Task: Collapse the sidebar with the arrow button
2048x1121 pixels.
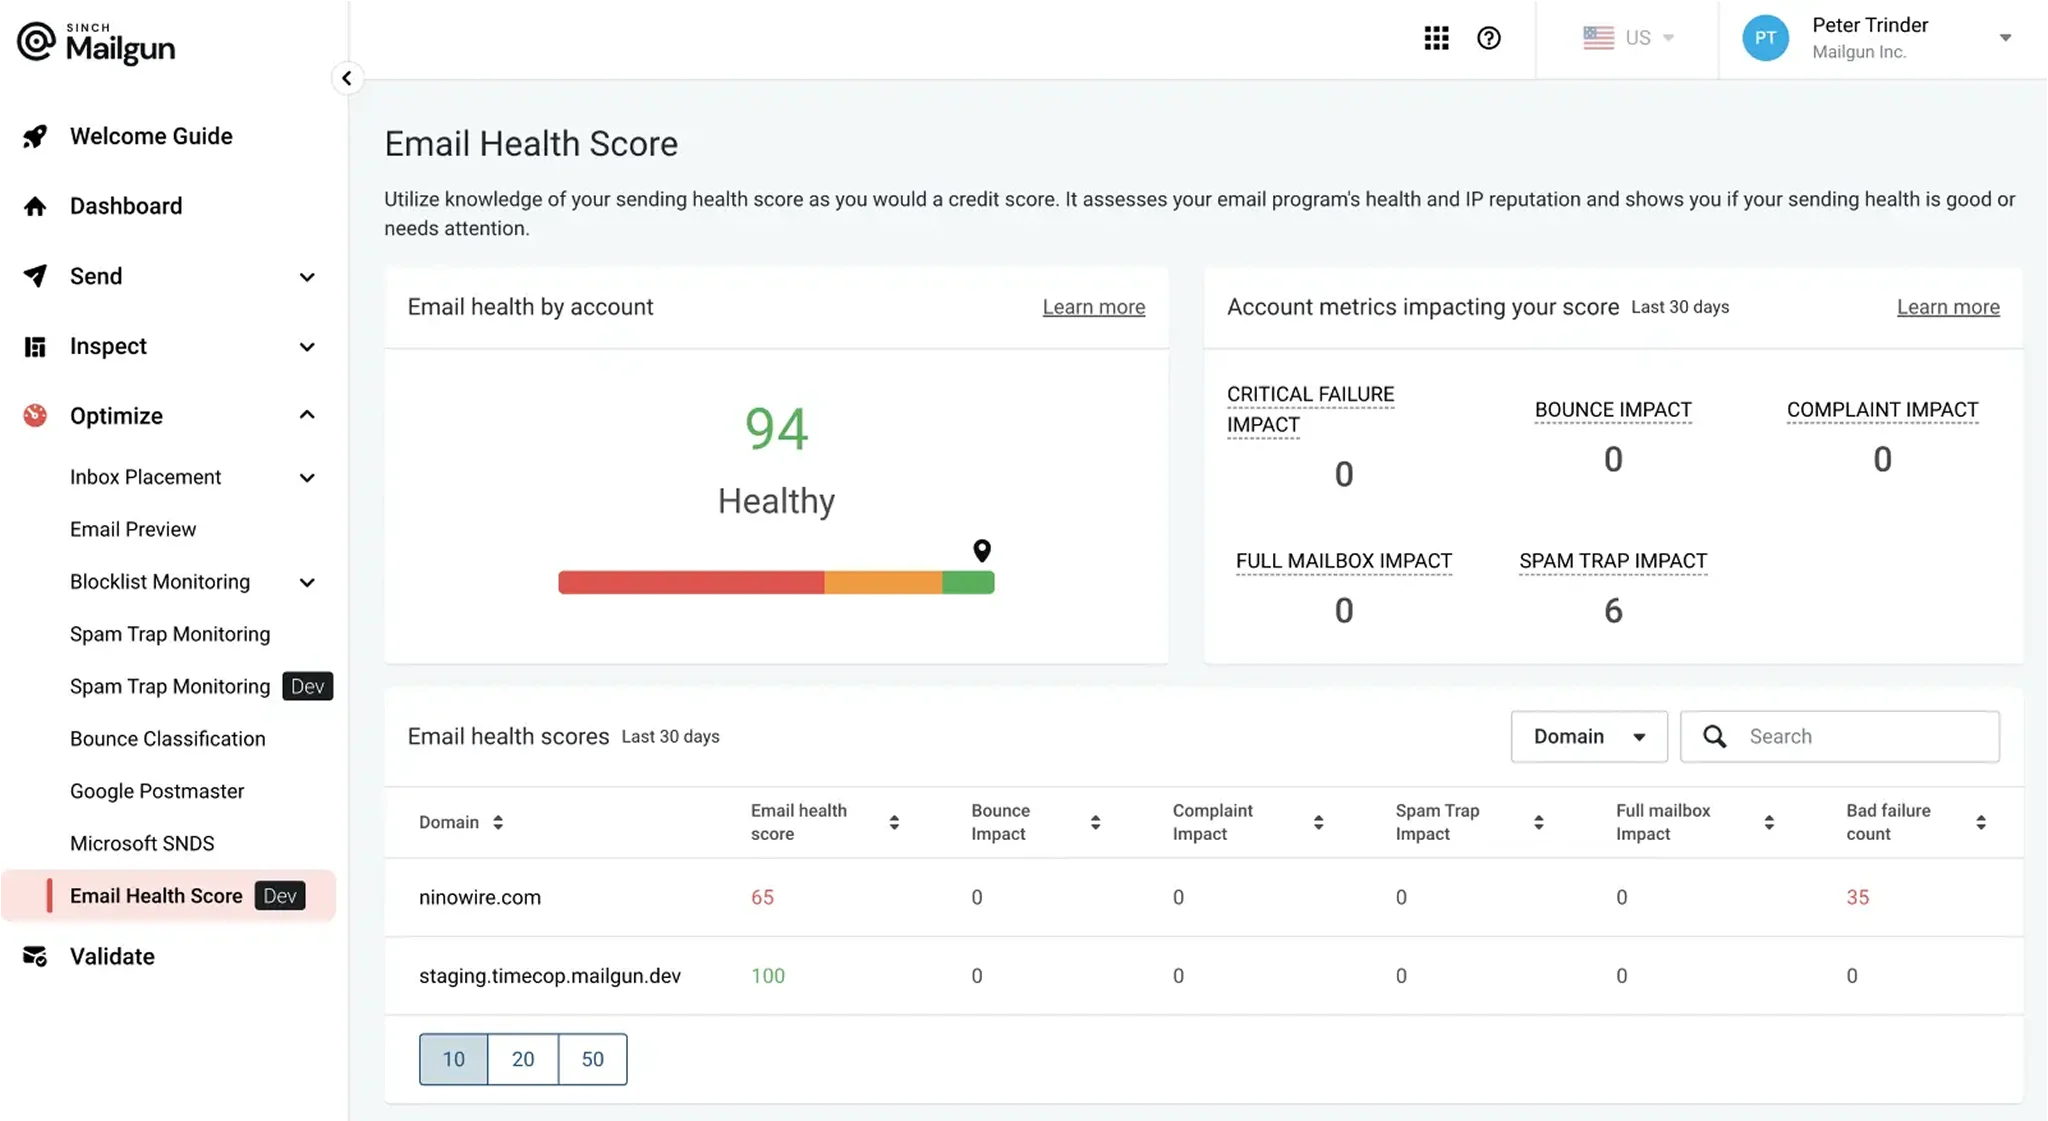Action: [x=346, y=78]
